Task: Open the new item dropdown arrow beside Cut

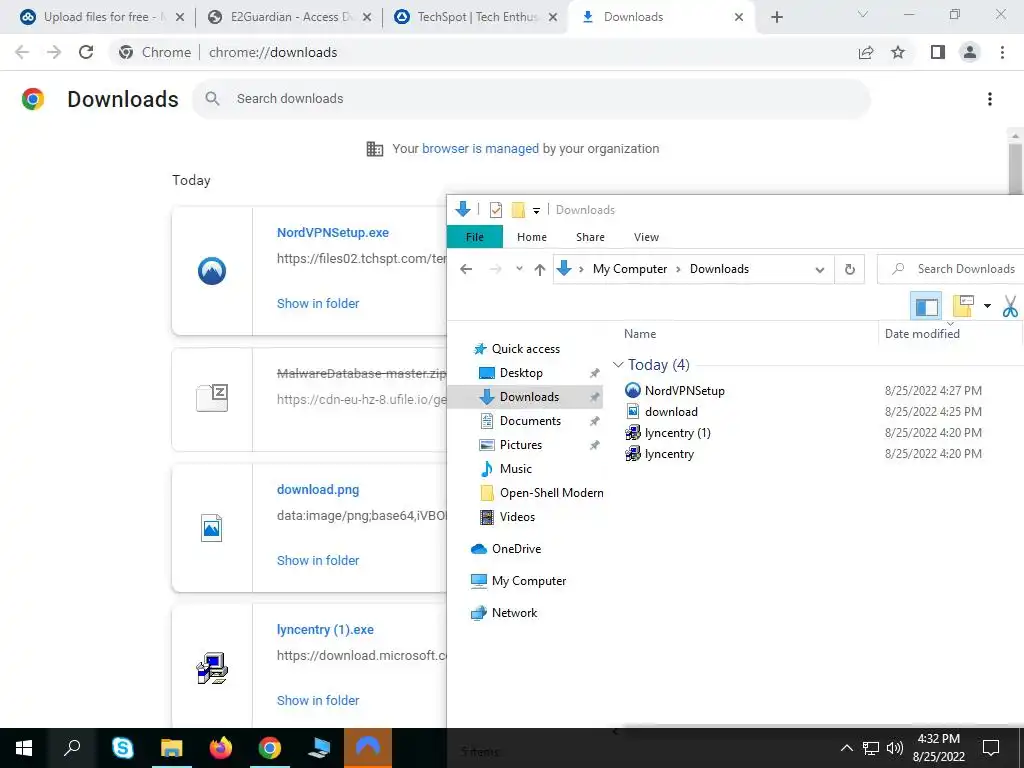Action: [987, 306]
